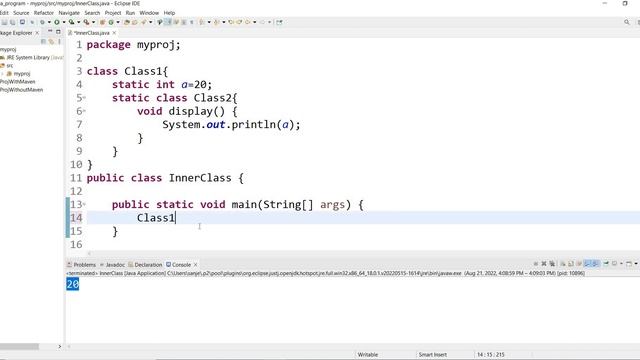Collapse all in Package Explorer
This screenshot has width=640, height=360.
43,41
